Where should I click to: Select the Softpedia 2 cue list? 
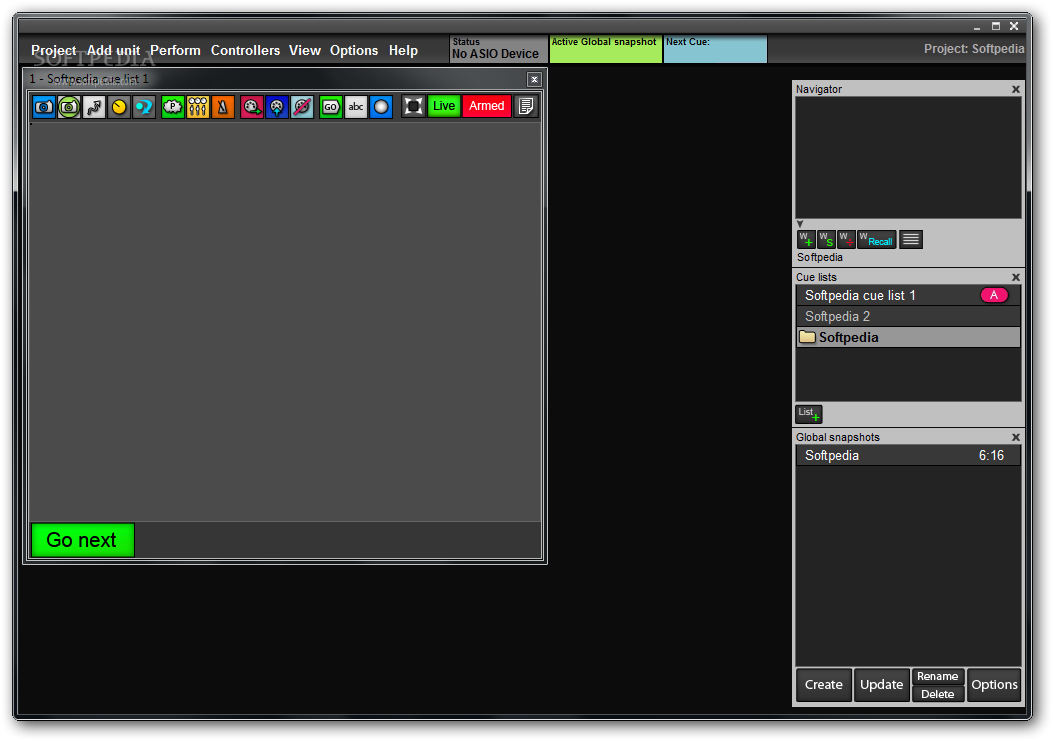(908, 316)
